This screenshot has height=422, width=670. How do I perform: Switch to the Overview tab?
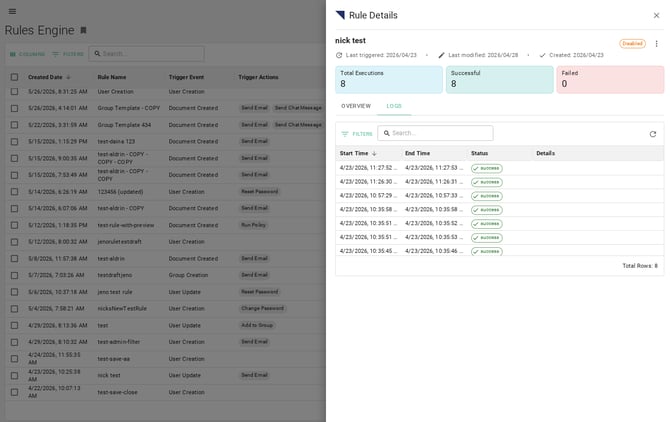356,106
